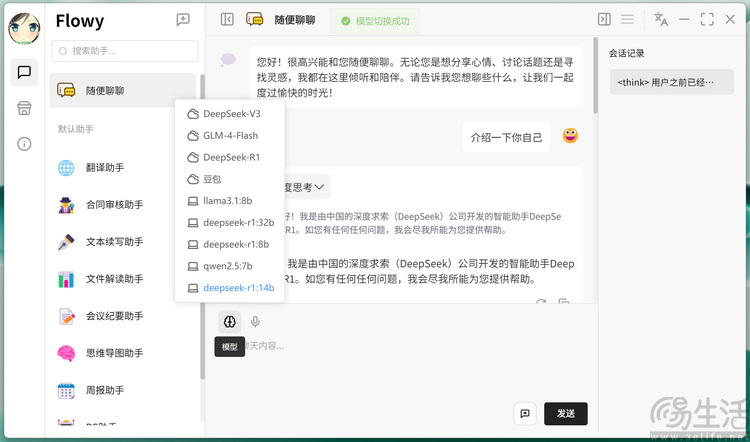Click the 合同审核助手 detective icon
750x442 pixels.
tap(66, 205)
